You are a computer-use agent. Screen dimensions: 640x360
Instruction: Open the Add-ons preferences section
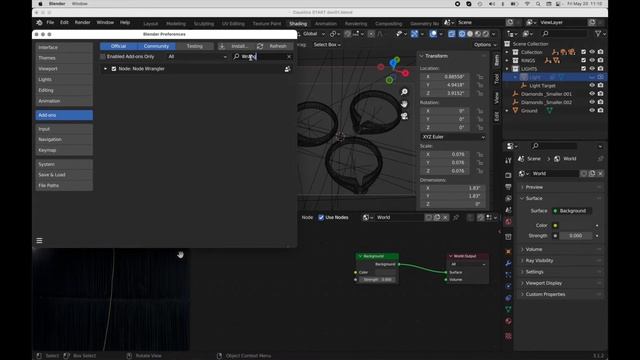pos(64,115)
